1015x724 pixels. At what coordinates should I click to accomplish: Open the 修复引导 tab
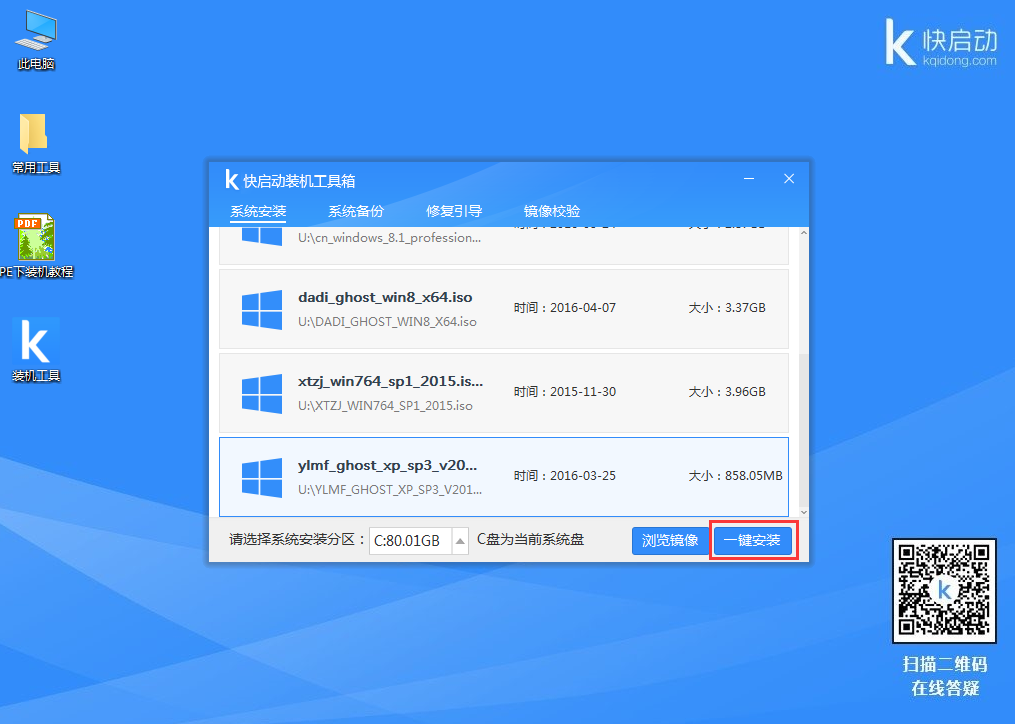click(x=455, y=211)
